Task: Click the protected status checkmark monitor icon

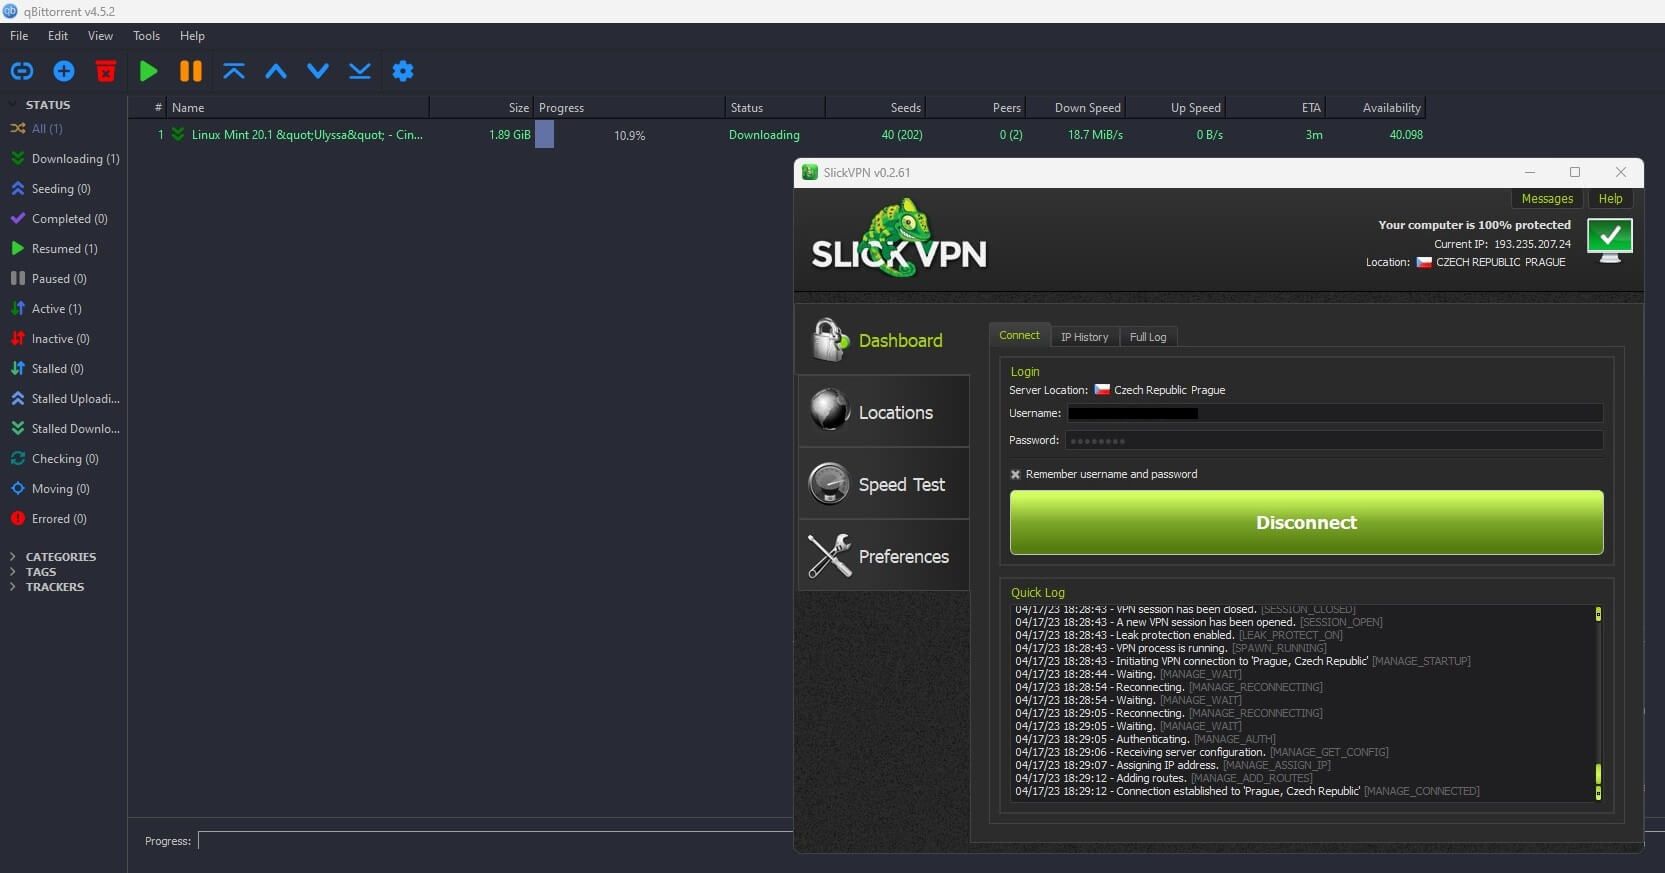Action: pos(1609,240)
